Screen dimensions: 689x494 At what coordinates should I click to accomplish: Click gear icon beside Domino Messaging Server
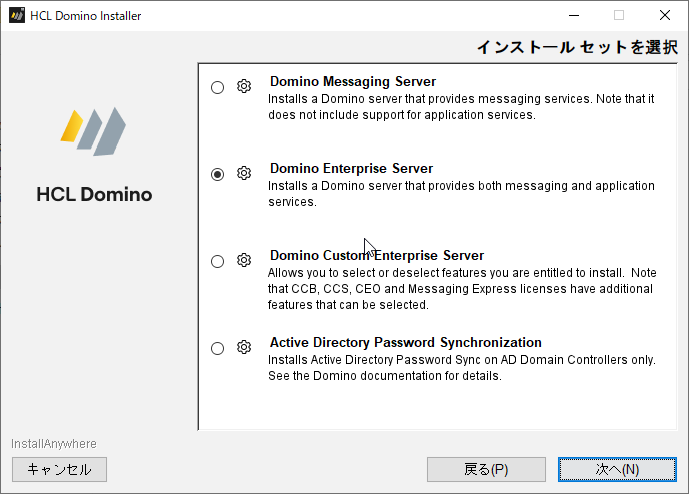[244, 86]
